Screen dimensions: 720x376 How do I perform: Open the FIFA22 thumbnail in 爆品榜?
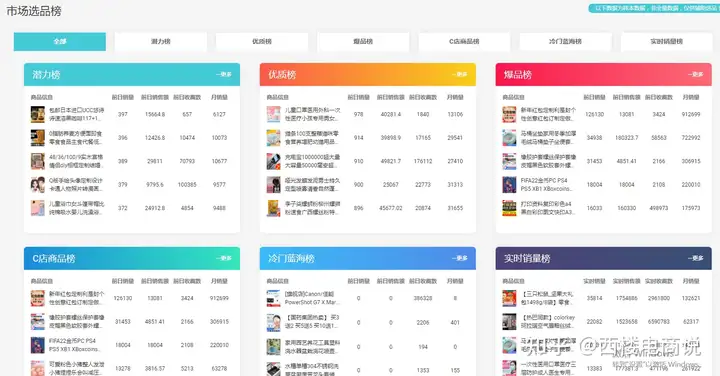click(509, 185)
